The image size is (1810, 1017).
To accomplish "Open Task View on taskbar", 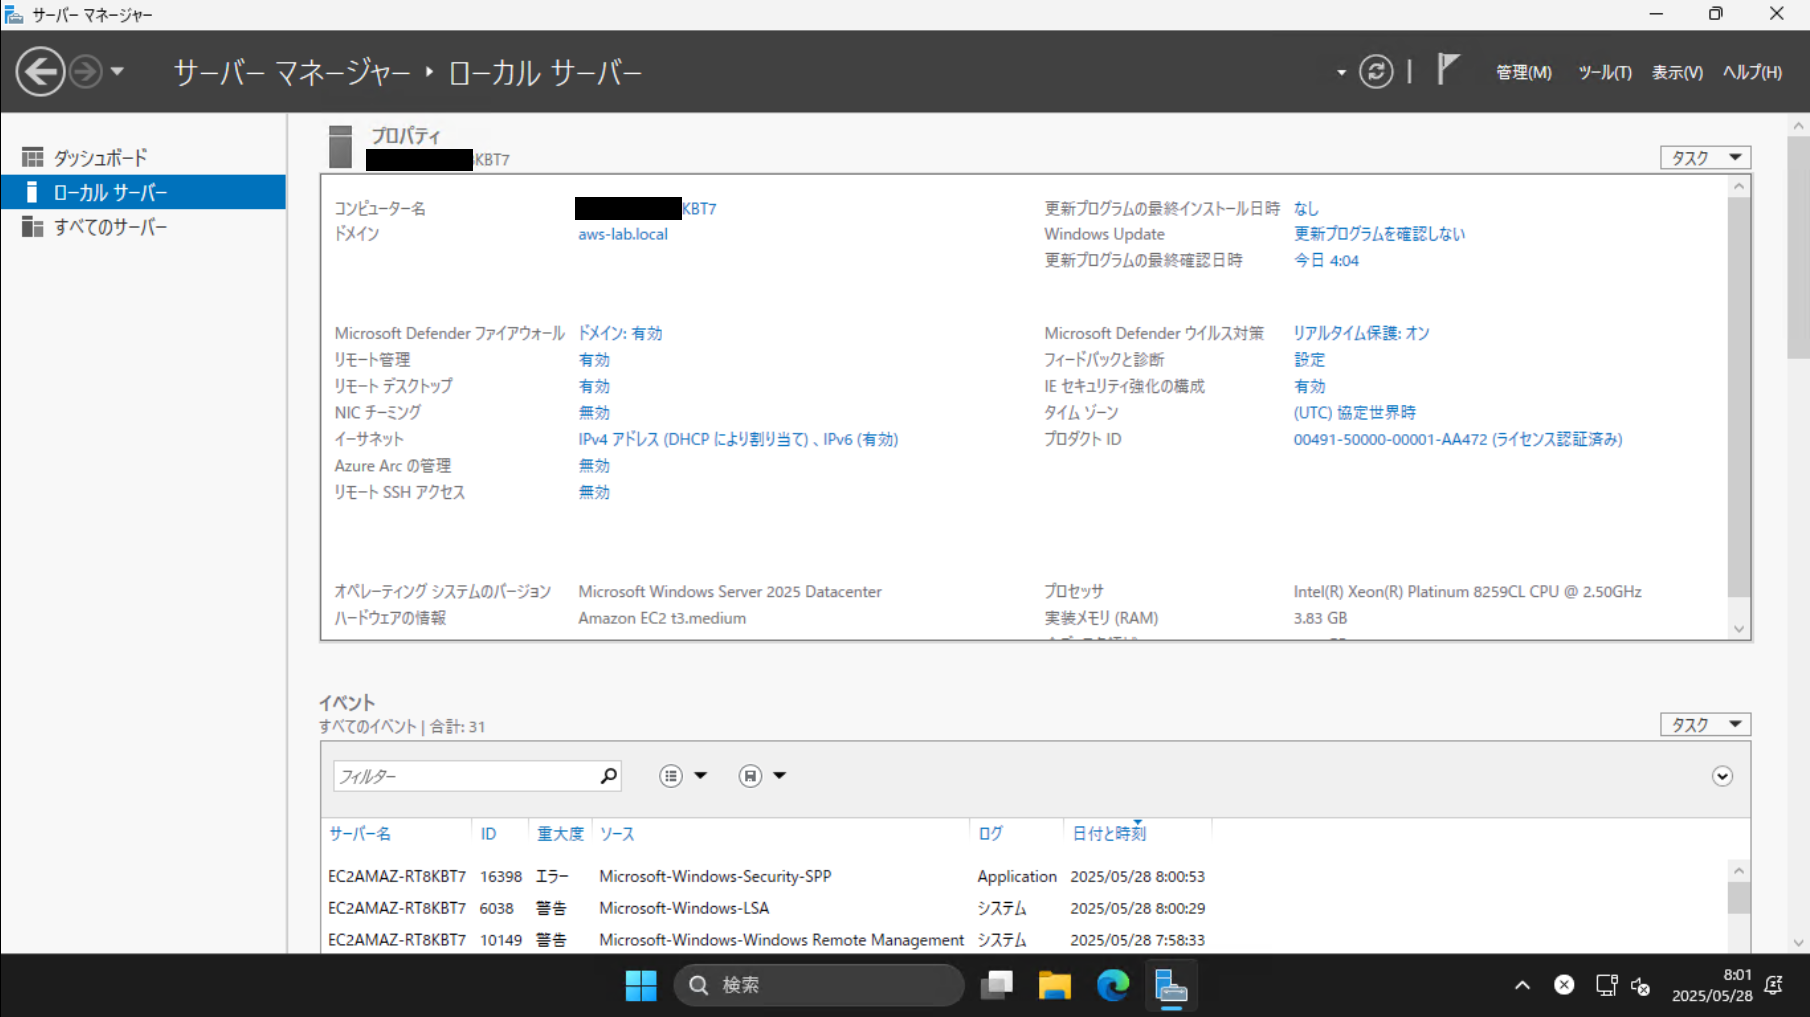I will 997,986.
